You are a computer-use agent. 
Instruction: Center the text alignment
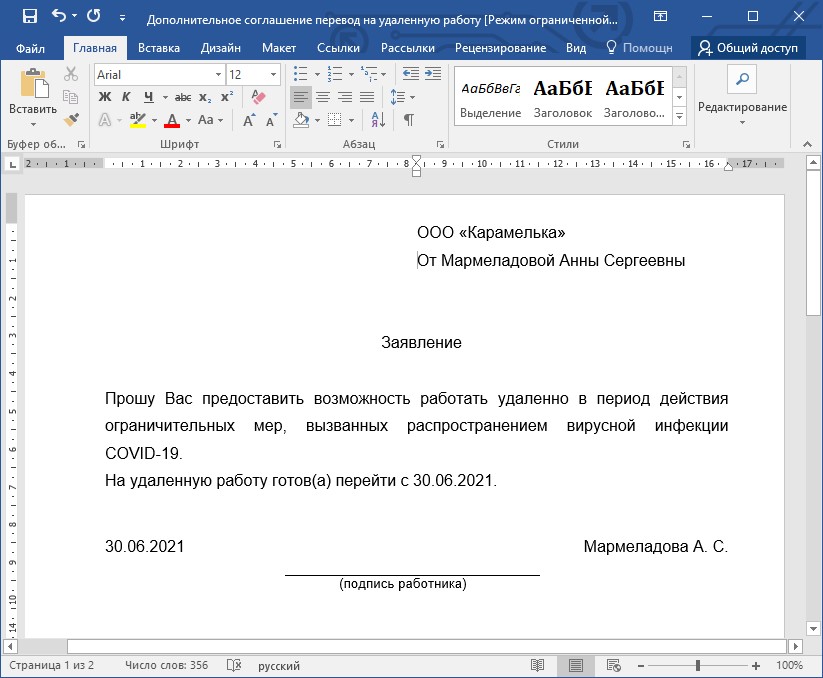pyautogui.click(x=323, y=97)
